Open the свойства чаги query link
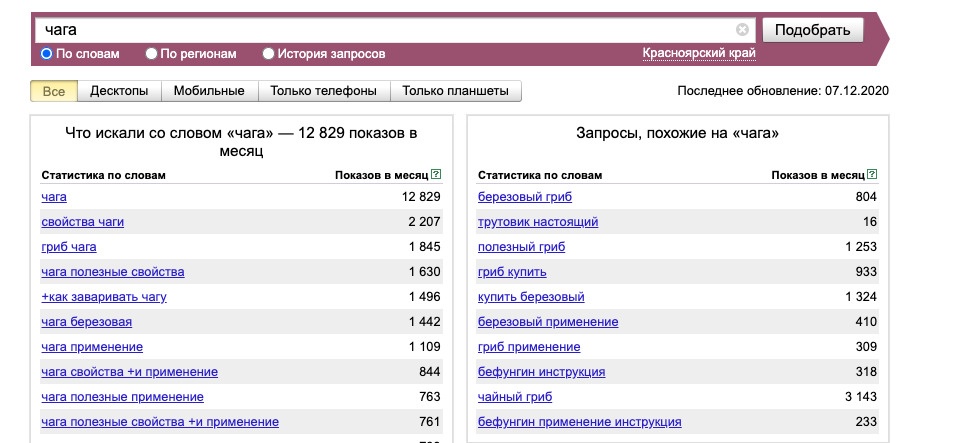Screen dimensions: 954x443 [83, 222]
